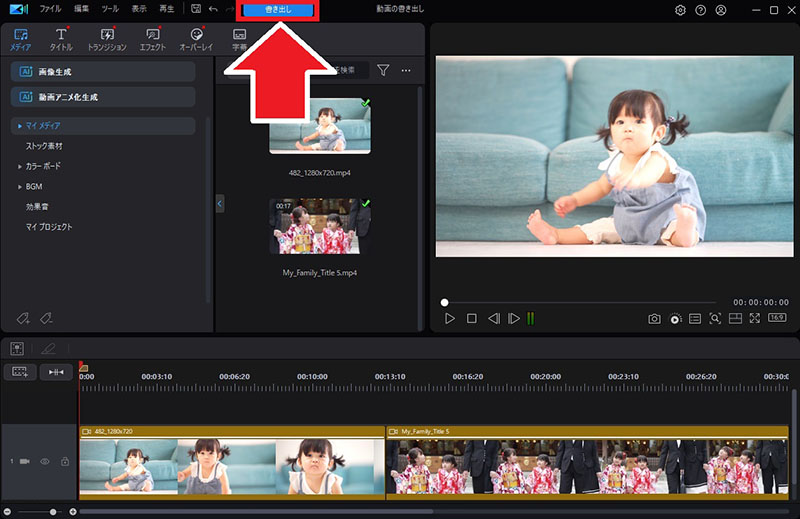Take a snapshot with the camera icon
Viewport: 800px width, 519px height.
(x=654, y=319)
